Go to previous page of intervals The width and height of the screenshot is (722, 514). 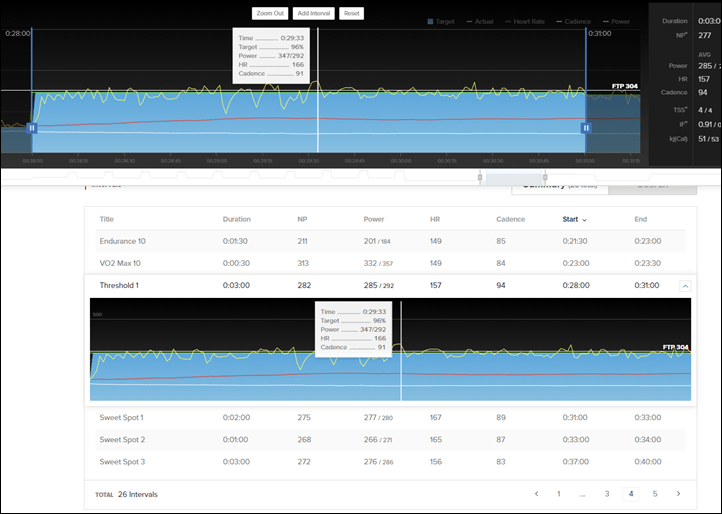tap(536, 494)
